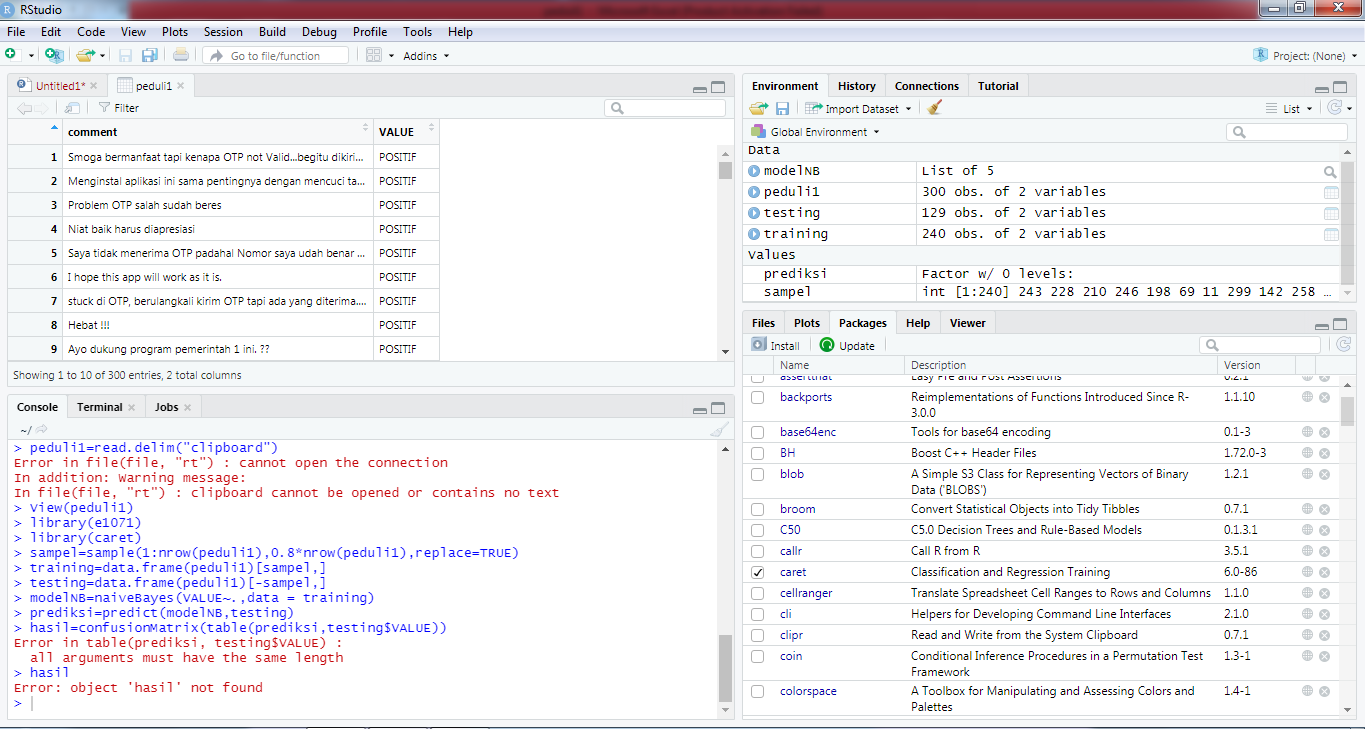Open the workspace panes layout icon
The image size is (1365, 729).
coord(374,55)
